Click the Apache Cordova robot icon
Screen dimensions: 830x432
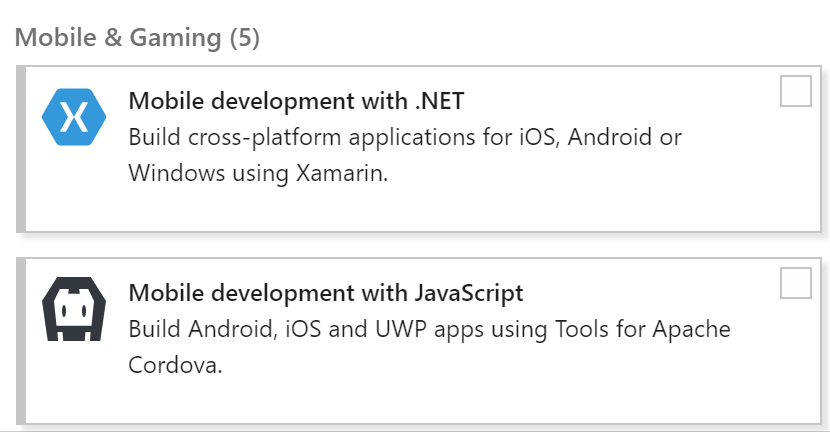tap(73, 310)
